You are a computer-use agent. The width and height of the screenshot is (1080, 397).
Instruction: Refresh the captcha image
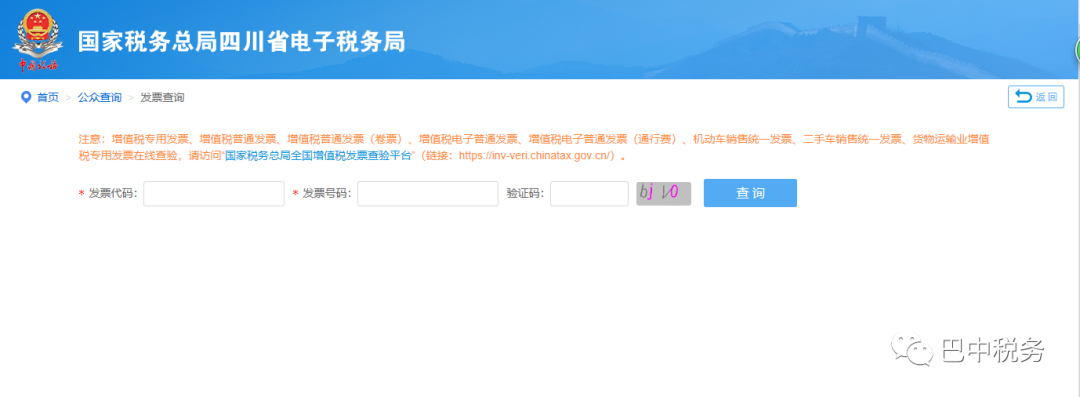(x=663, y=194)
